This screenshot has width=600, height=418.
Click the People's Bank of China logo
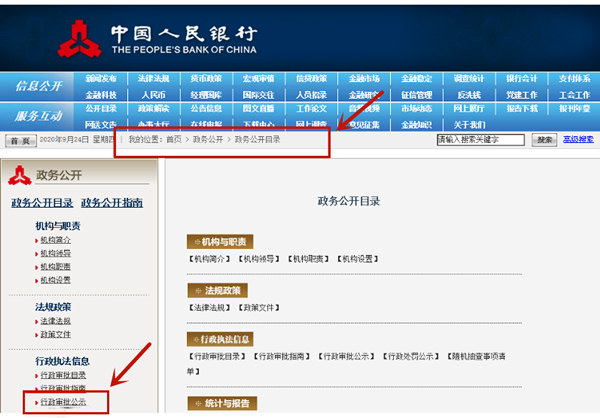coord(80,39)
